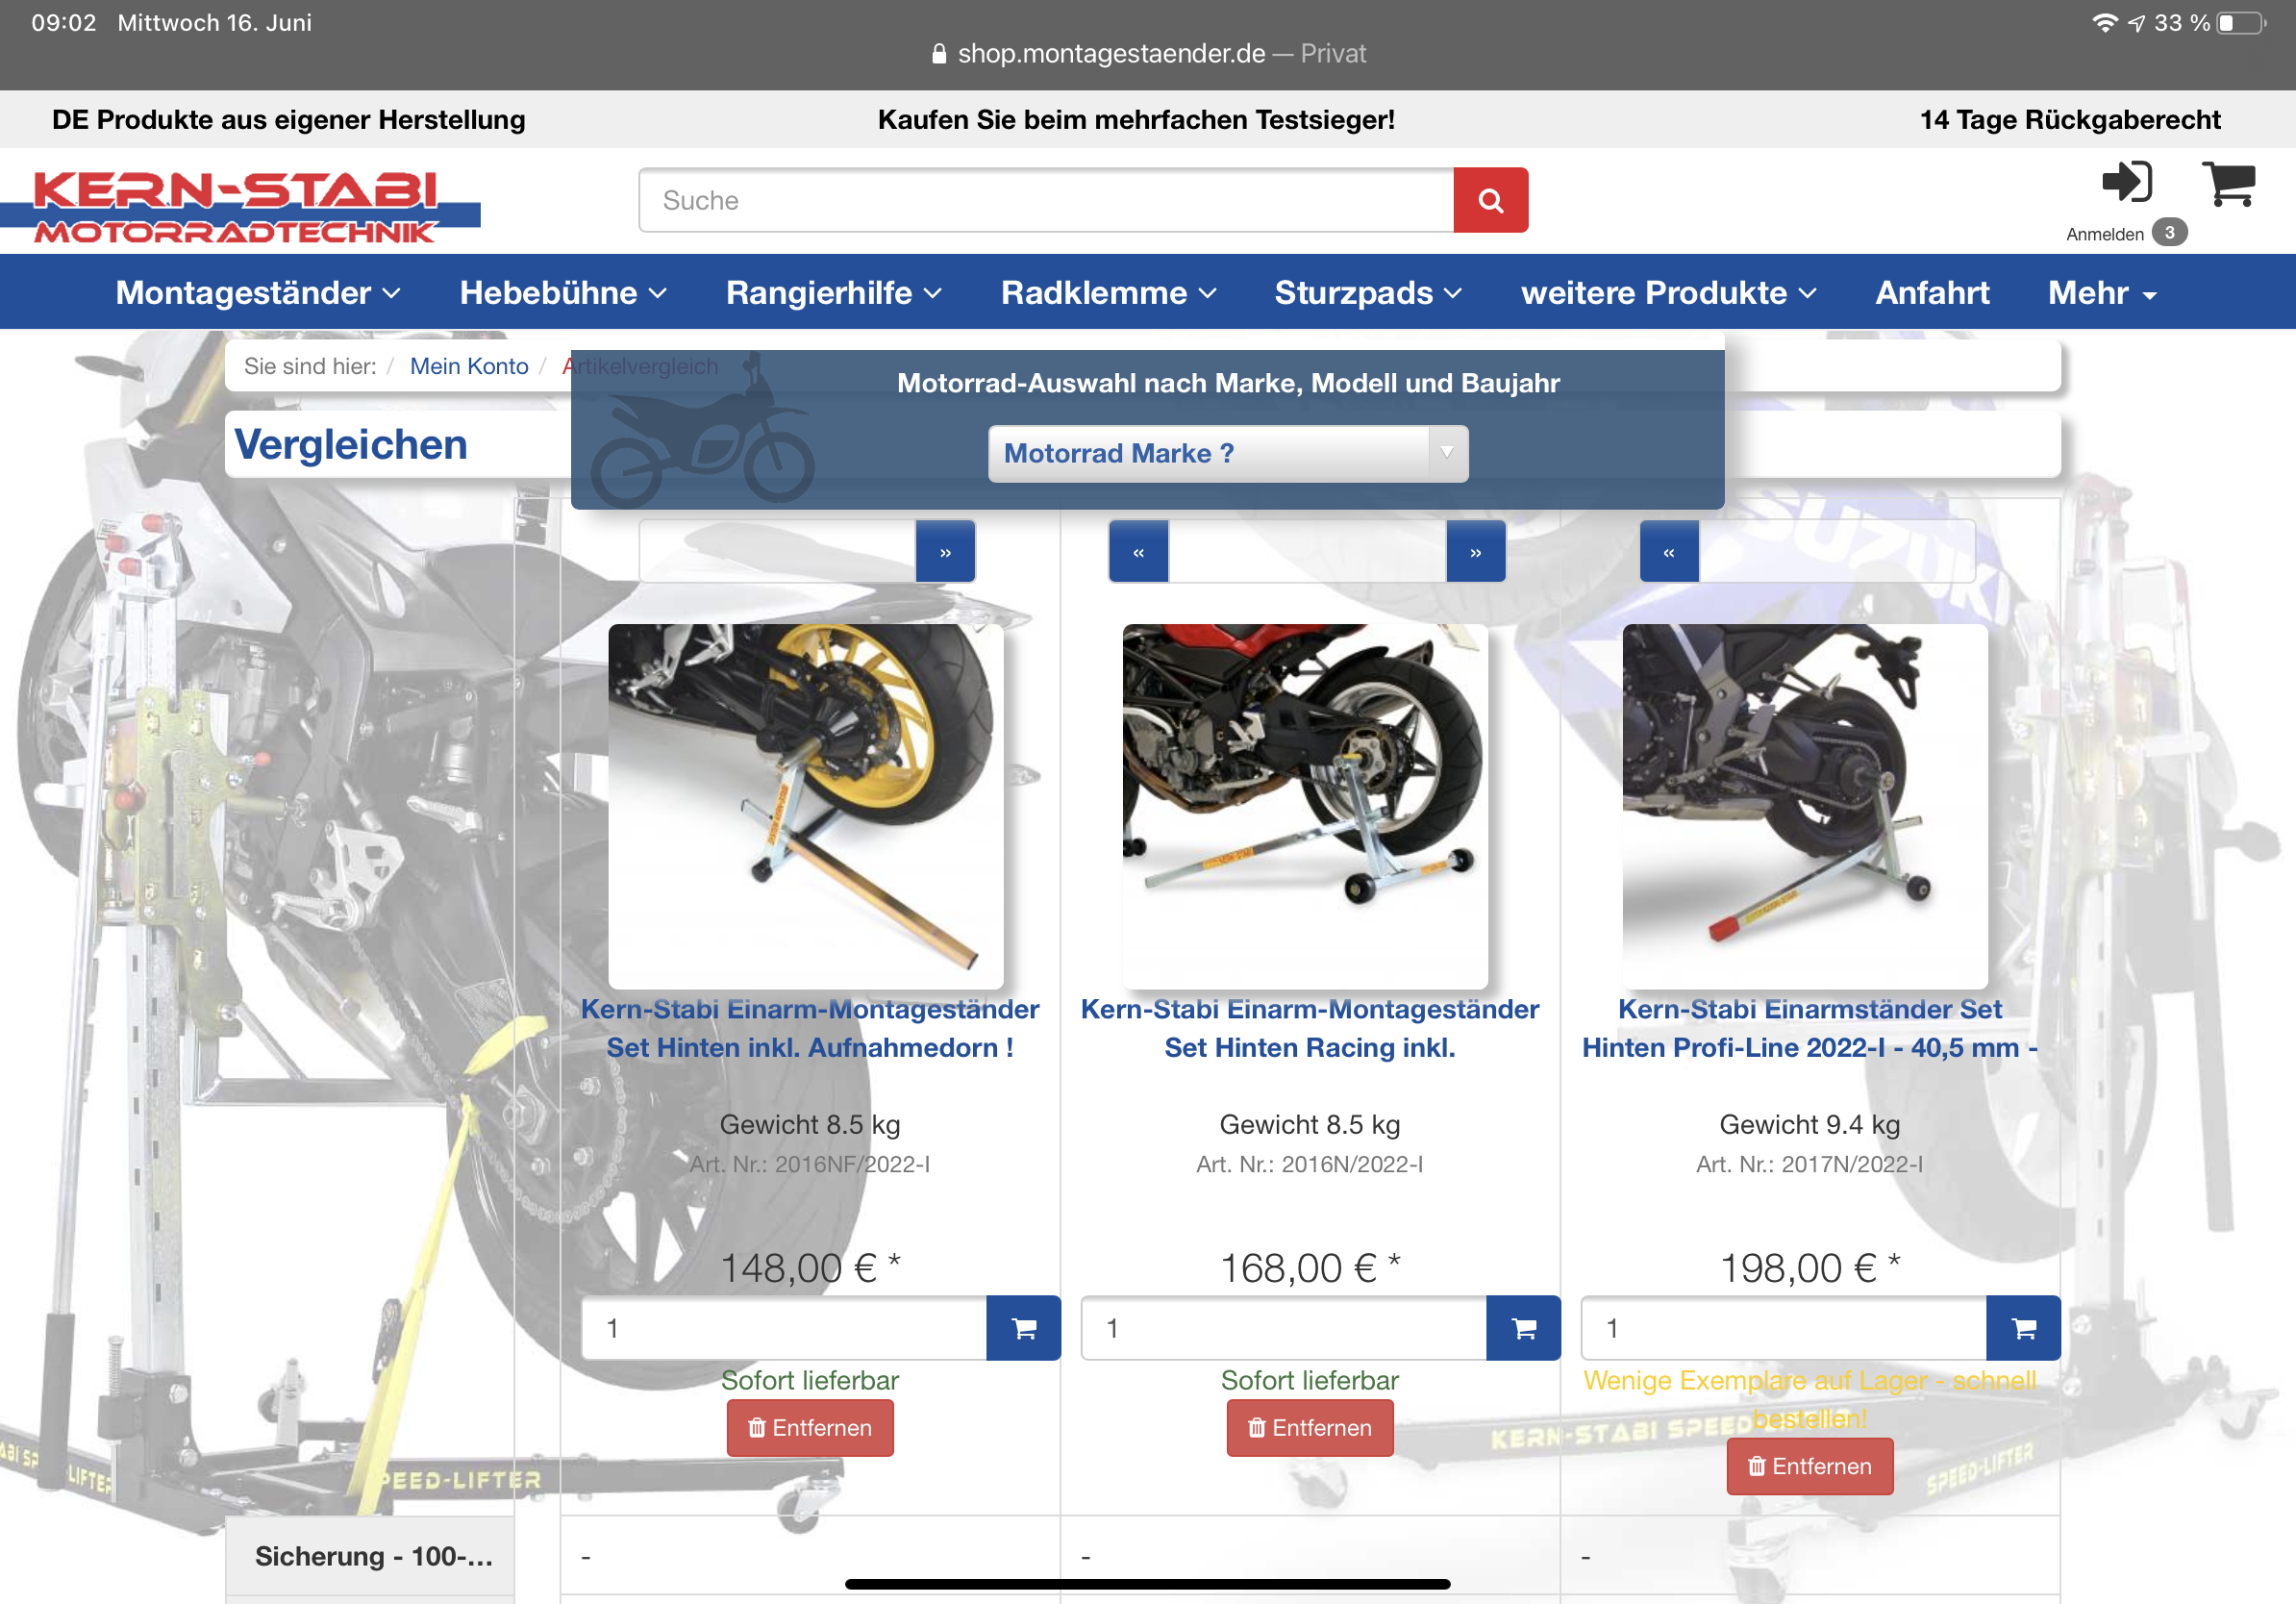Click into the Suche search field
Viewport: 2296px width, 1604px height.
click(x=1045, y=200)
